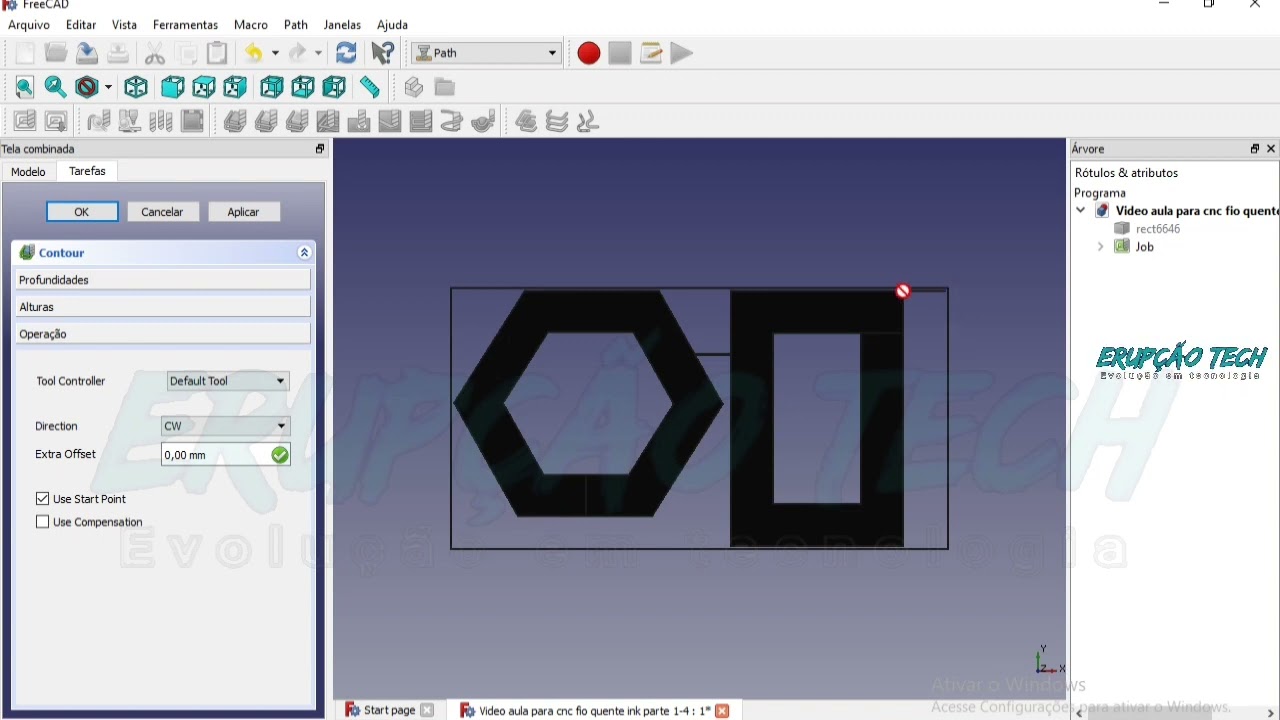Click the measure distance ruler icon
The height and width of the screenshot is (720, 1280).
tap(370, 88)
